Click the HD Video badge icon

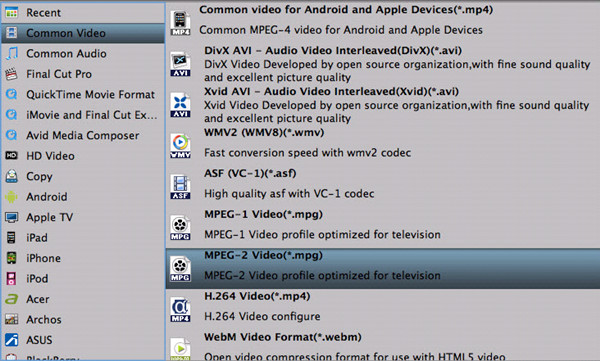(11, 155)
